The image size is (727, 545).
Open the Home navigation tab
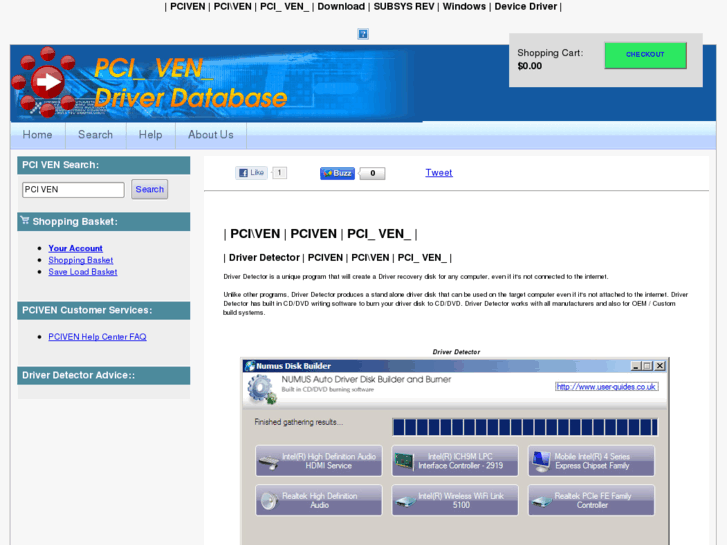[x=38, y=135]
